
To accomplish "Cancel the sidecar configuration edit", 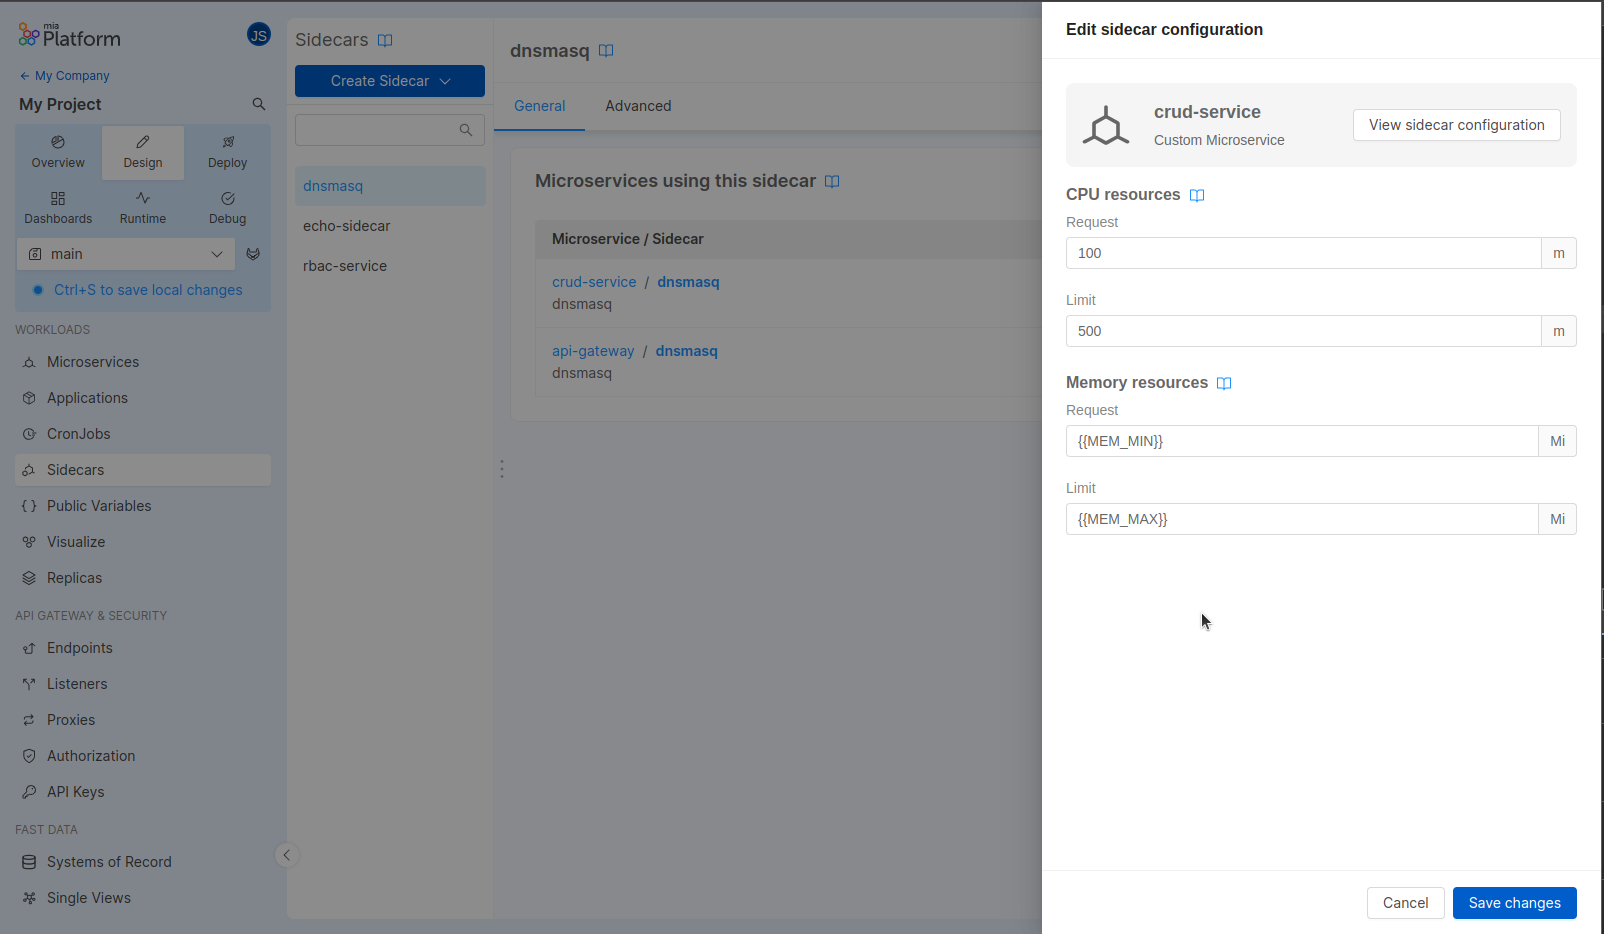I will coord(1405,903).
